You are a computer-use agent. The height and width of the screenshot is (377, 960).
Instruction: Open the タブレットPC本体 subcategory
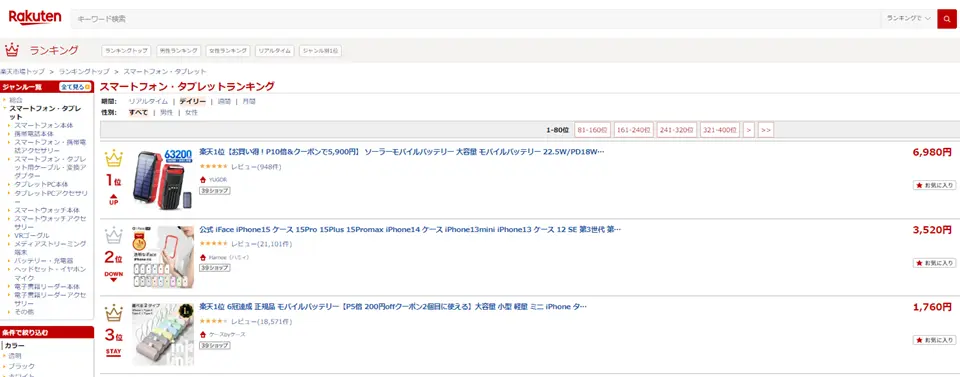41,184
